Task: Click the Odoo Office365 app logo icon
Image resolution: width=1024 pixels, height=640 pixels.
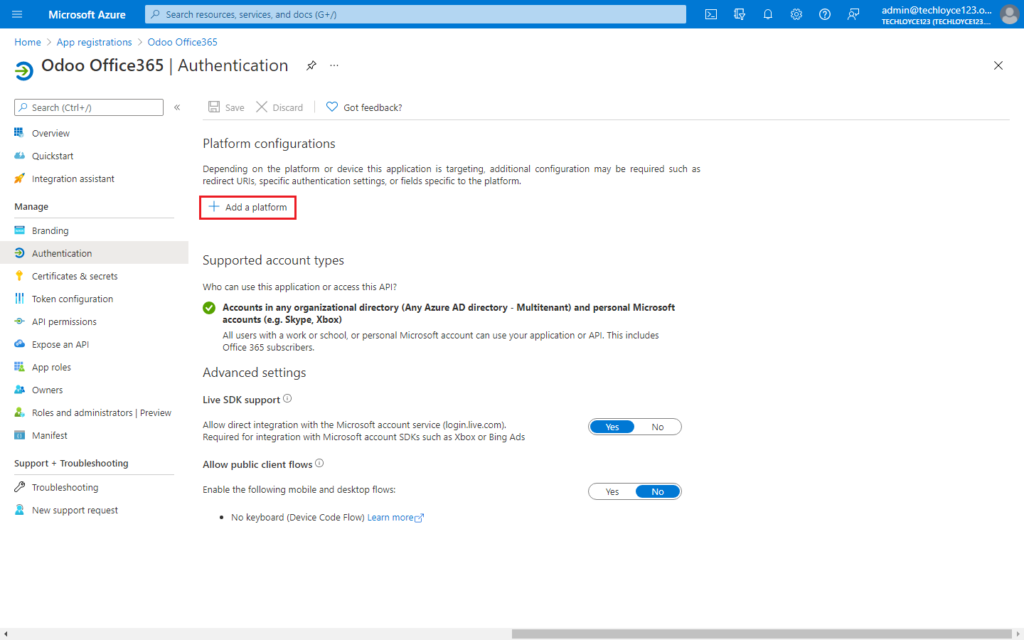Action: (x=24, y=70)
